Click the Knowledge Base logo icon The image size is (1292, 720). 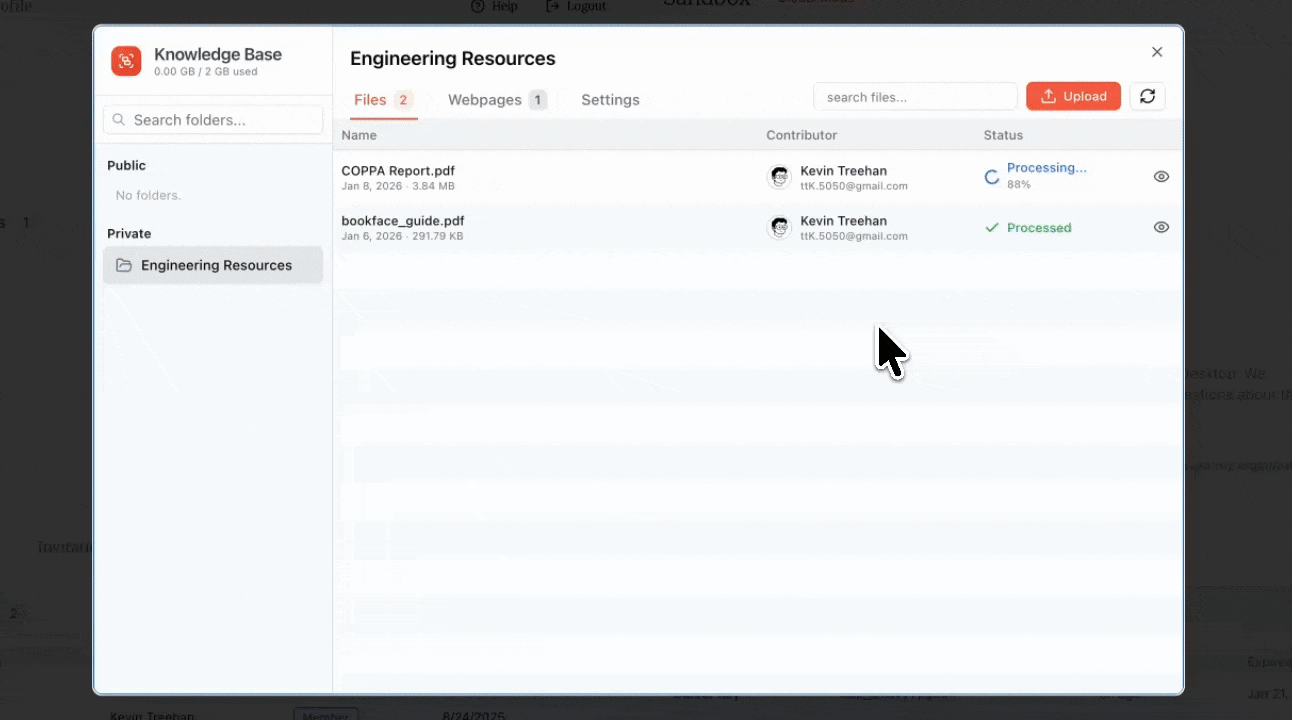(126, 62)
